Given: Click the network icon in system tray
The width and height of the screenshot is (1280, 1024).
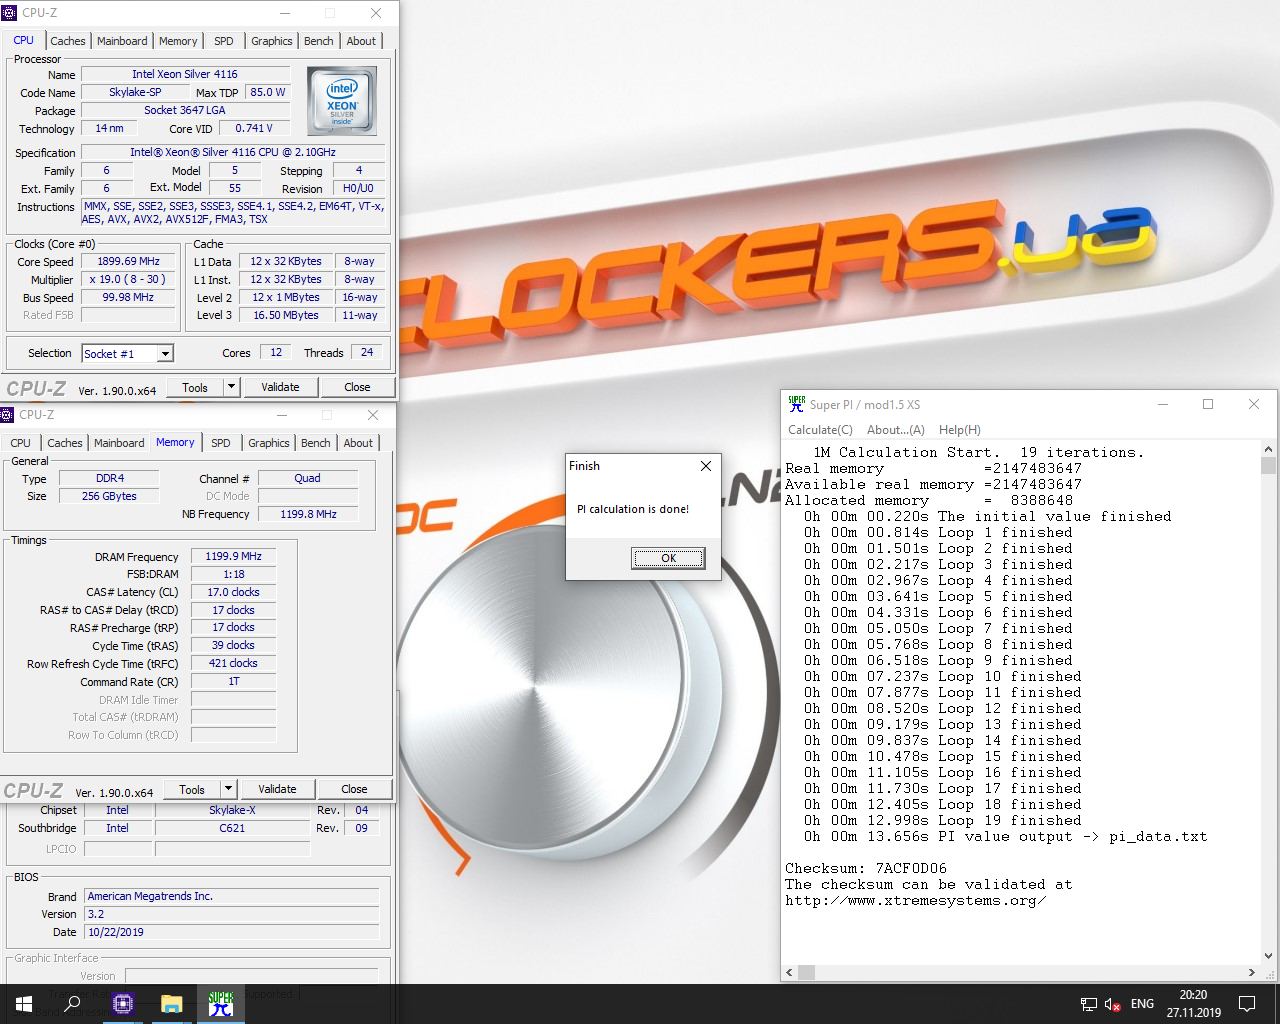Looking at the screenshot, I should pos(1089,1004).
